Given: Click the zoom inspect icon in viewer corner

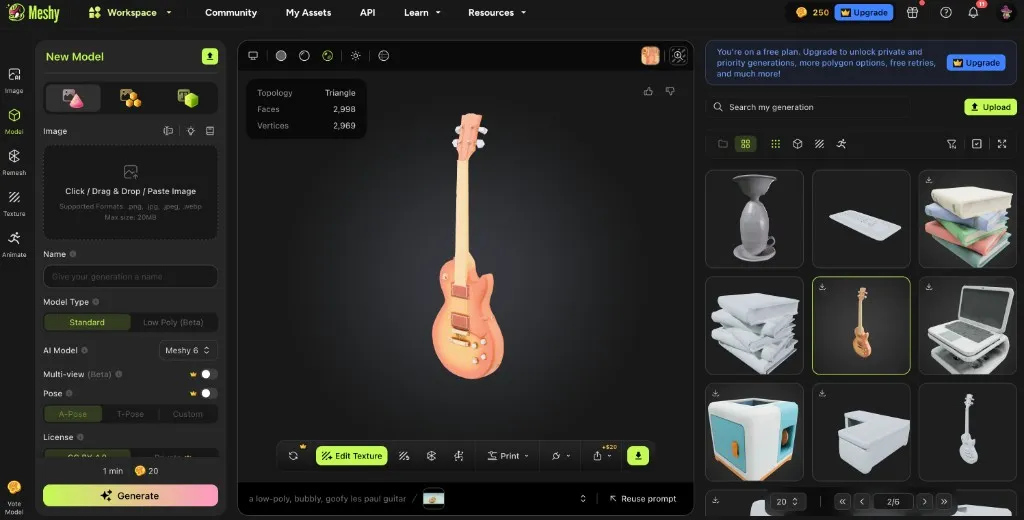Looking at the screenshot, I should pos(679,56).
